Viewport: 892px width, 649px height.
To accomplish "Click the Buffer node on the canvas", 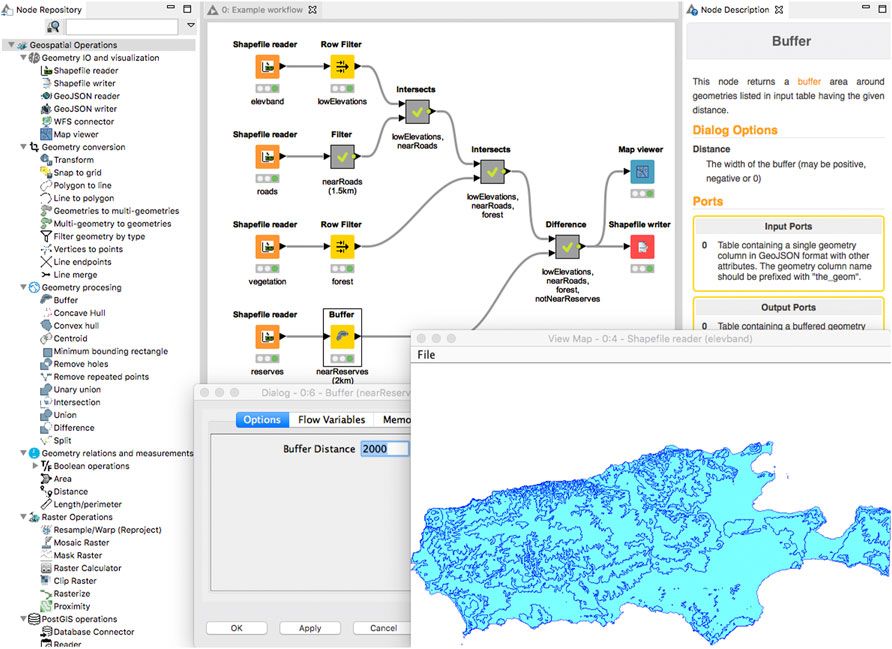I will click(342, 337).
